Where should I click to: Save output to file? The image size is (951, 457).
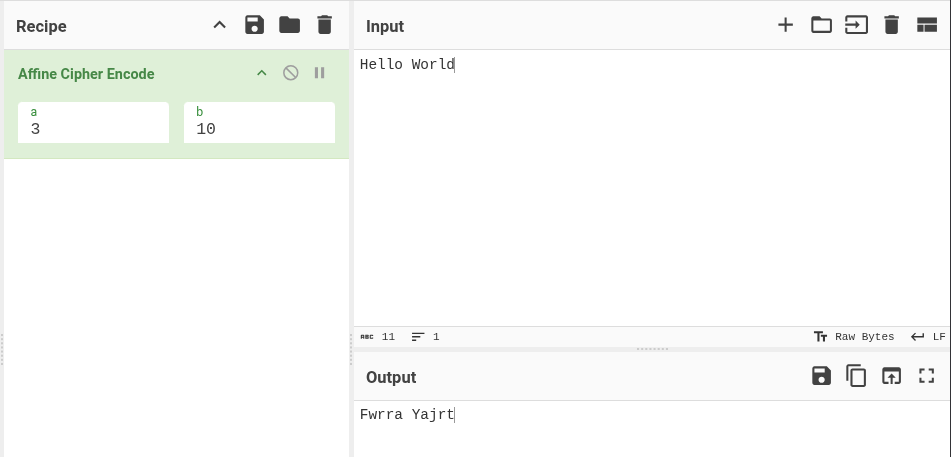click(x=821, y=376)
